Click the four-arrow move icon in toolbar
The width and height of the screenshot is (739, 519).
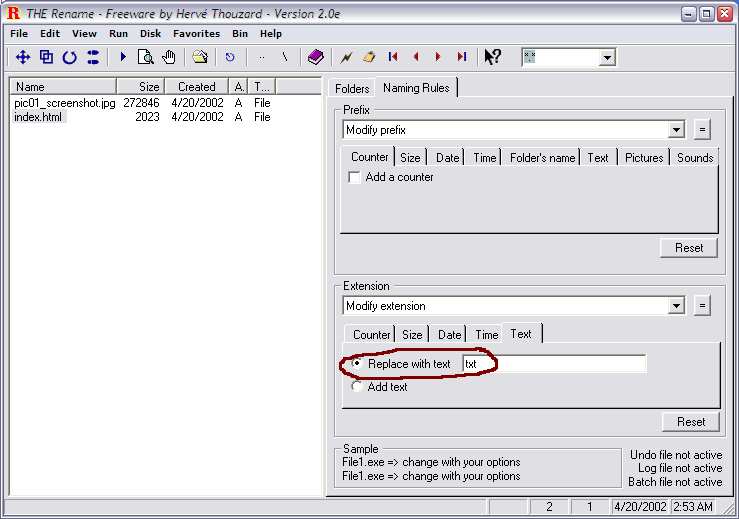pos(23,58)
